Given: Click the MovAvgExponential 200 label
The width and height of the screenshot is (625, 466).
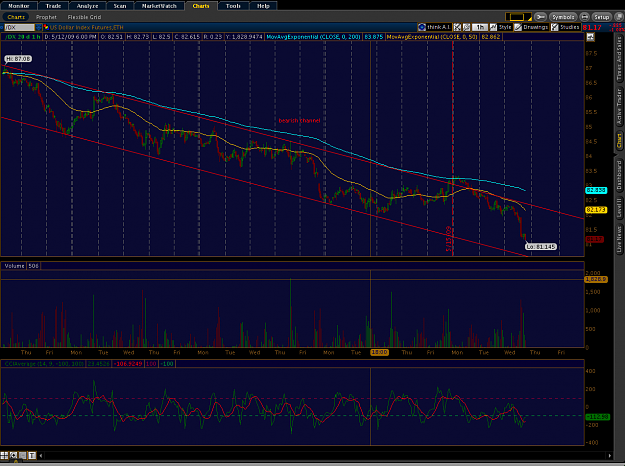Looking at the screenshot, I should (313, 37).
